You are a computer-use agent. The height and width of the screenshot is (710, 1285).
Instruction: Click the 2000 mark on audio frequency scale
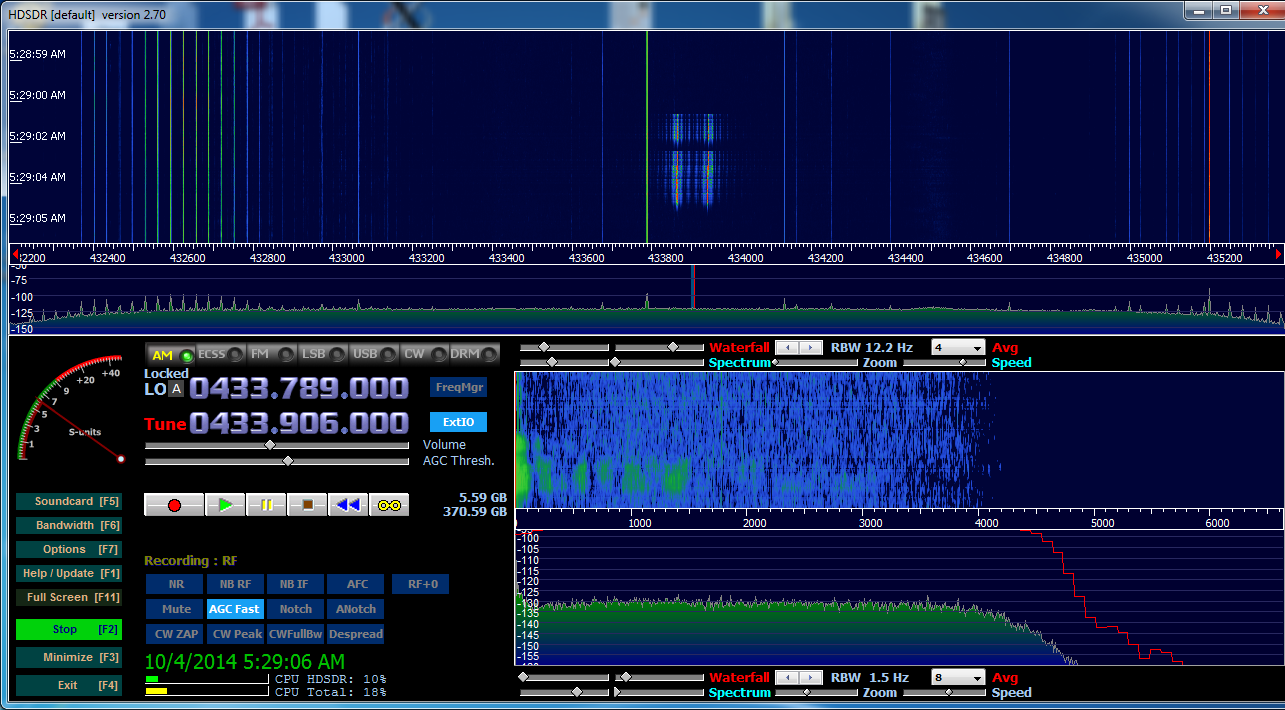[x=755, y=523]
